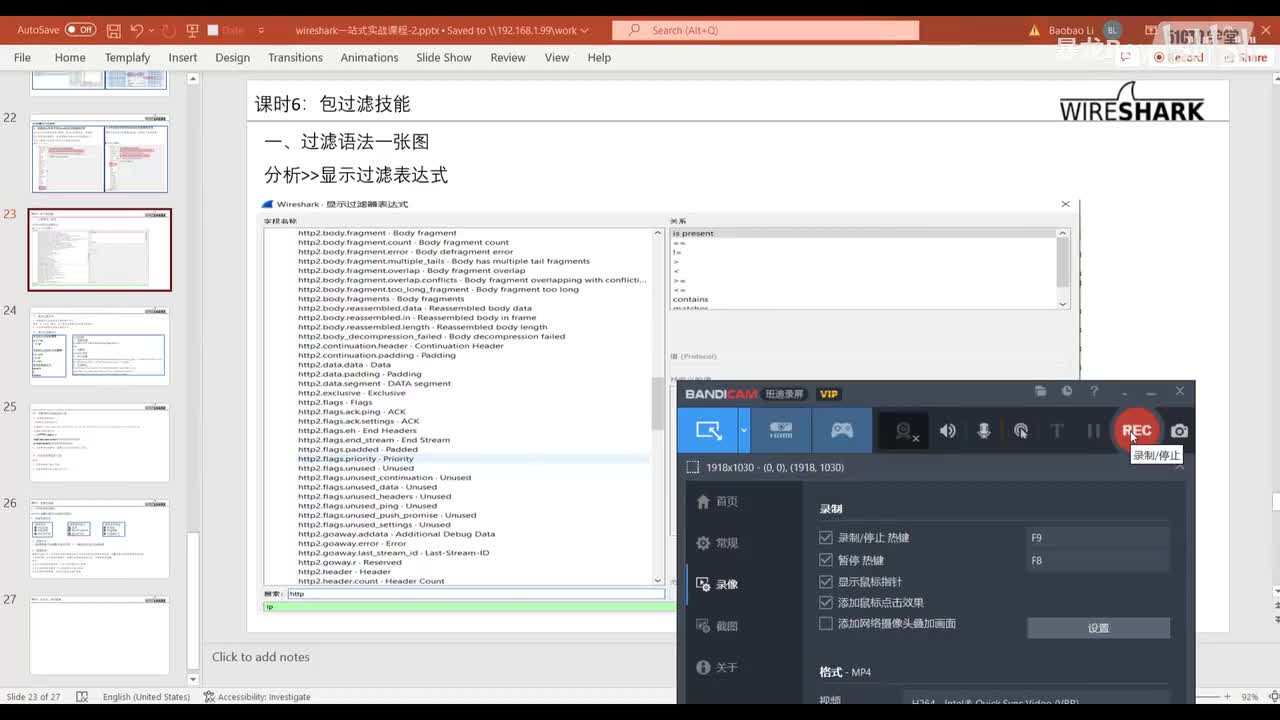Open the file name save location dropdown
The height and width of the screenshot is (720, 1280).
(x=584, y=31)
